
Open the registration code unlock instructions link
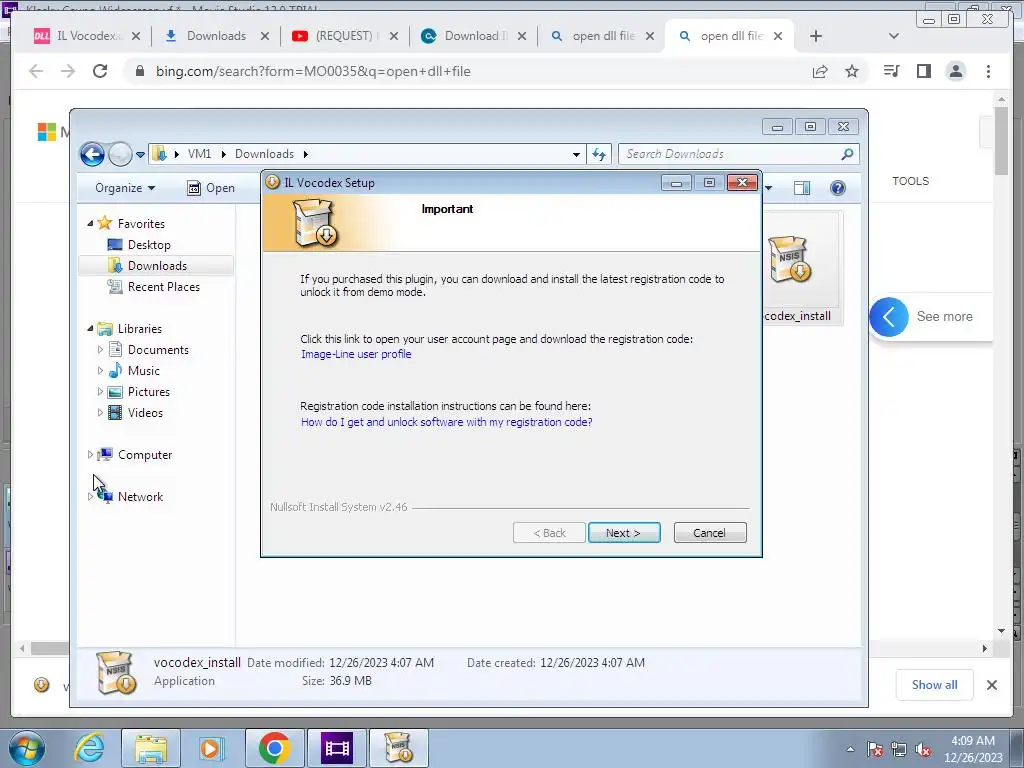(x=447, y=422)
